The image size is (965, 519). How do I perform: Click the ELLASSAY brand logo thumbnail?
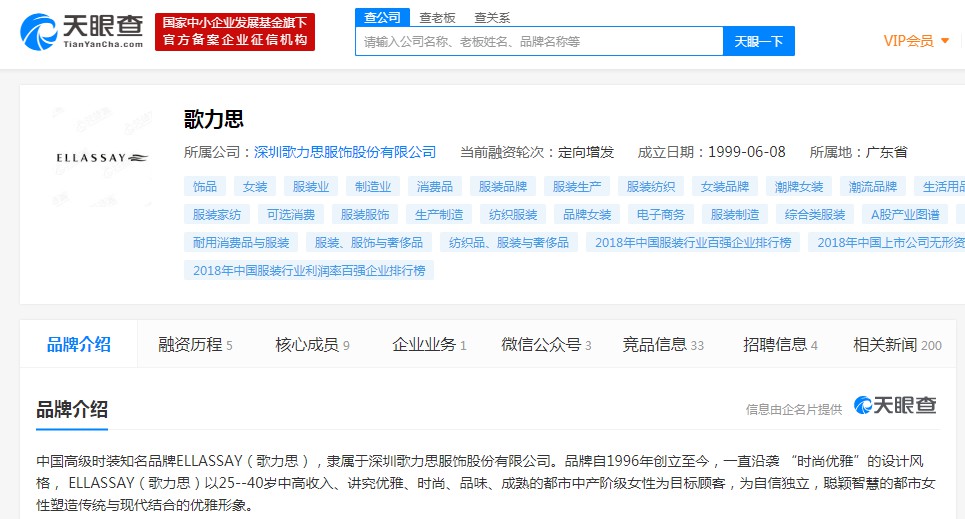[102, 158]
